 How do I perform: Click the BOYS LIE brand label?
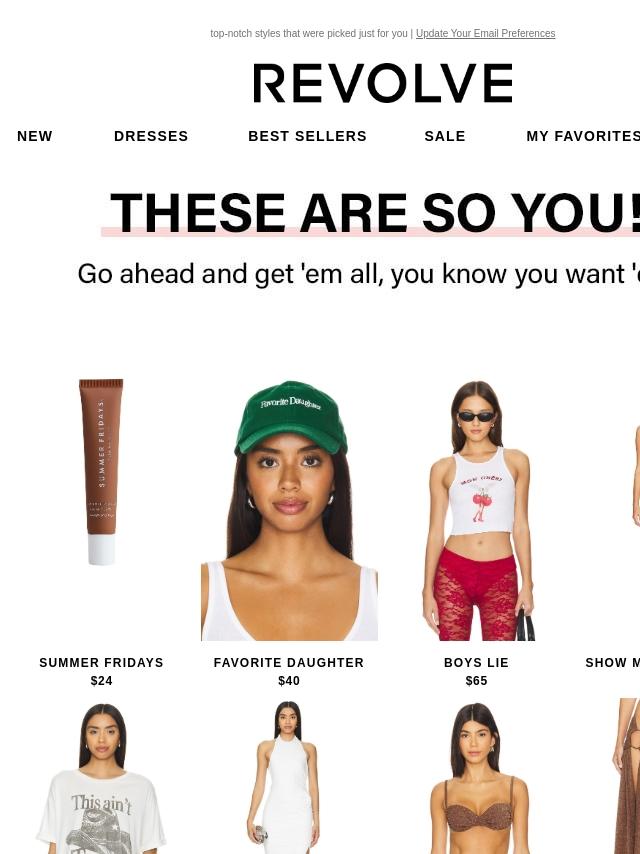(x=476, y=663)
